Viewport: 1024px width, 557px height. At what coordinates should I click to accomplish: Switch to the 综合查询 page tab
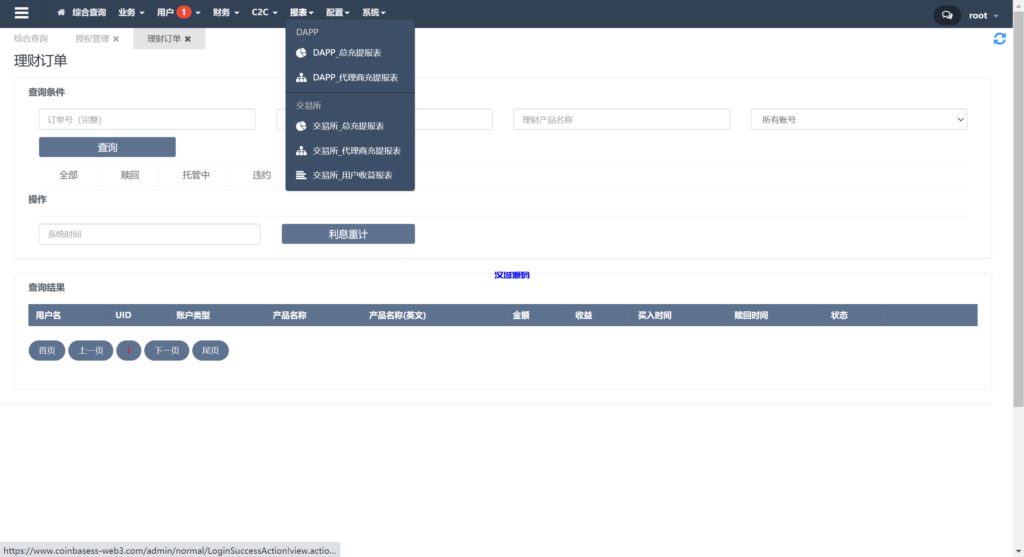[x=31, y=39]
